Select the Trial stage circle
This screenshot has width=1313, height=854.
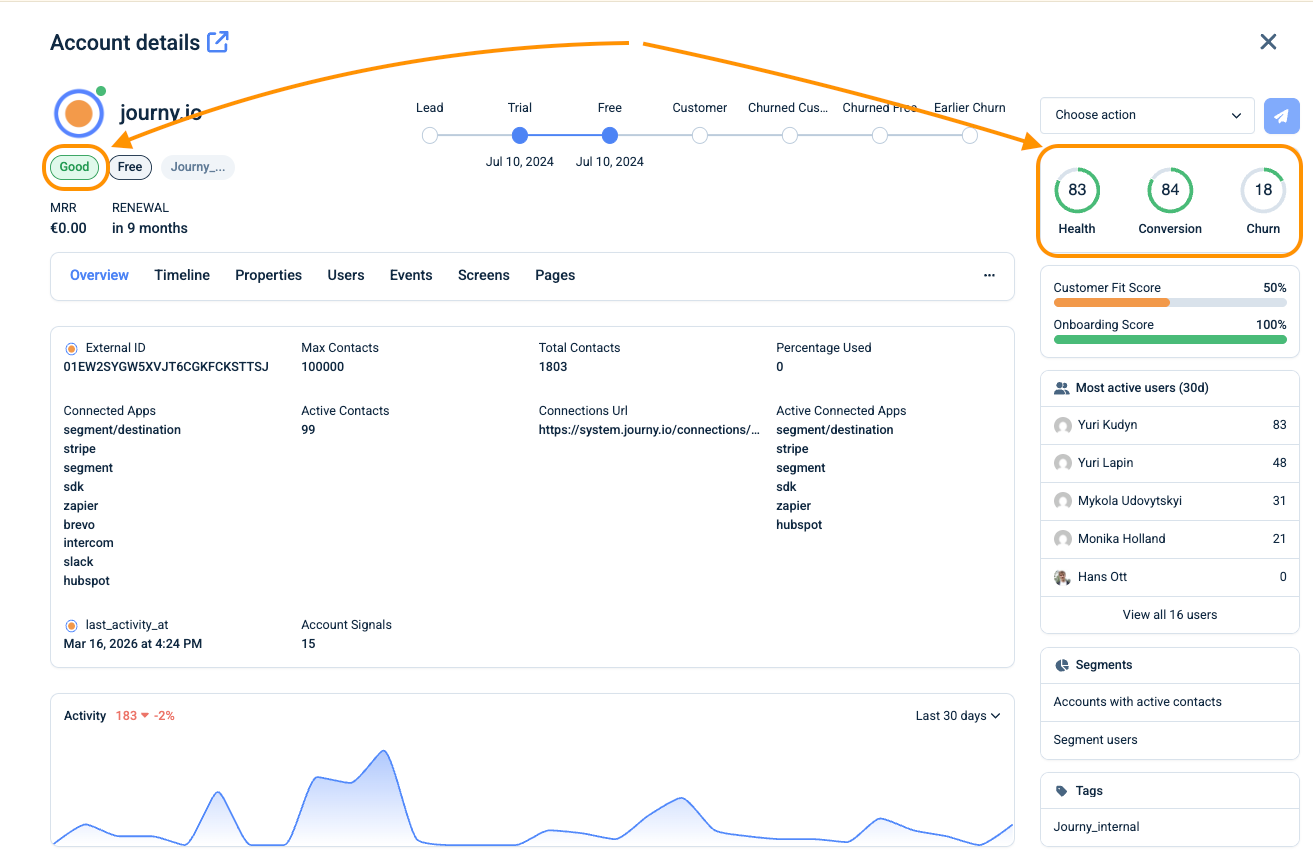[x=520, y=135]
